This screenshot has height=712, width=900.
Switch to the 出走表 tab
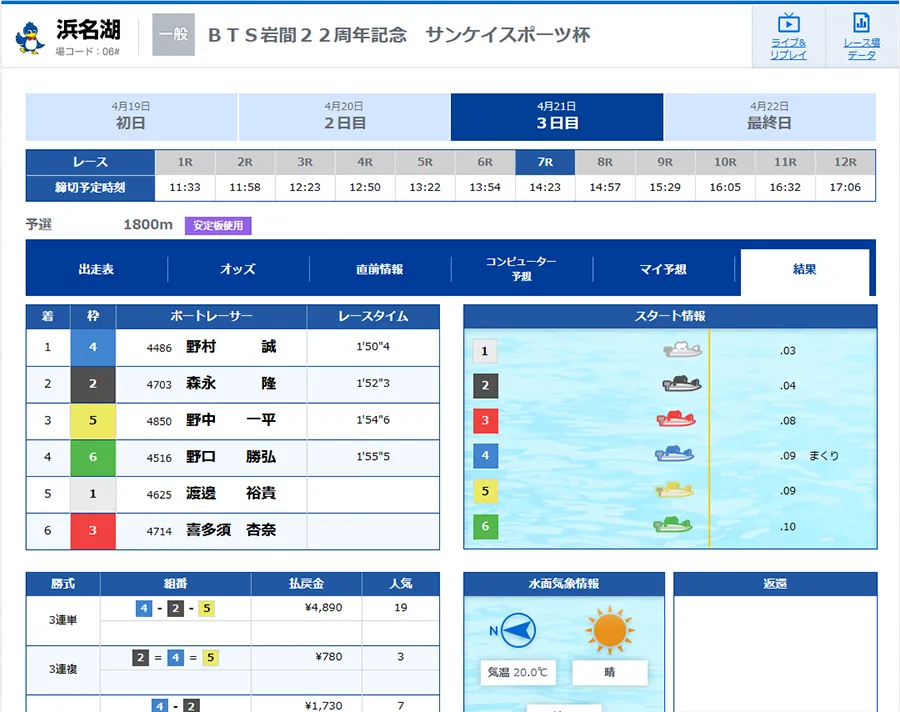click(96, 269)
